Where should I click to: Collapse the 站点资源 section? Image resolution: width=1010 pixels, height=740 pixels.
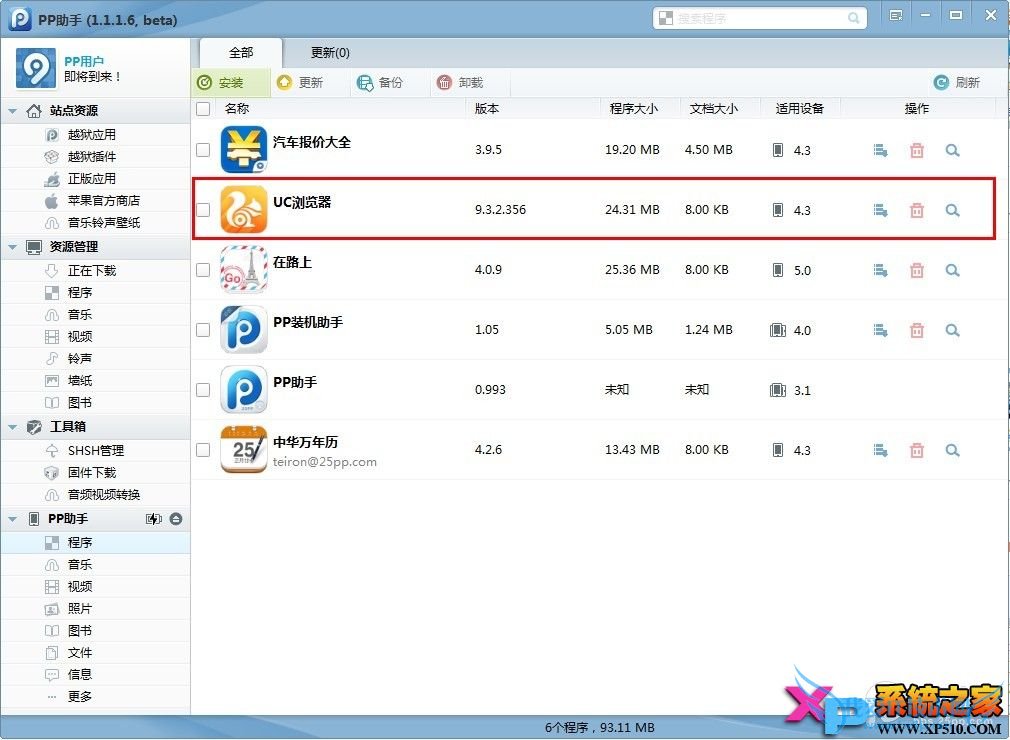pyautogui.click(x=12, y=111)
